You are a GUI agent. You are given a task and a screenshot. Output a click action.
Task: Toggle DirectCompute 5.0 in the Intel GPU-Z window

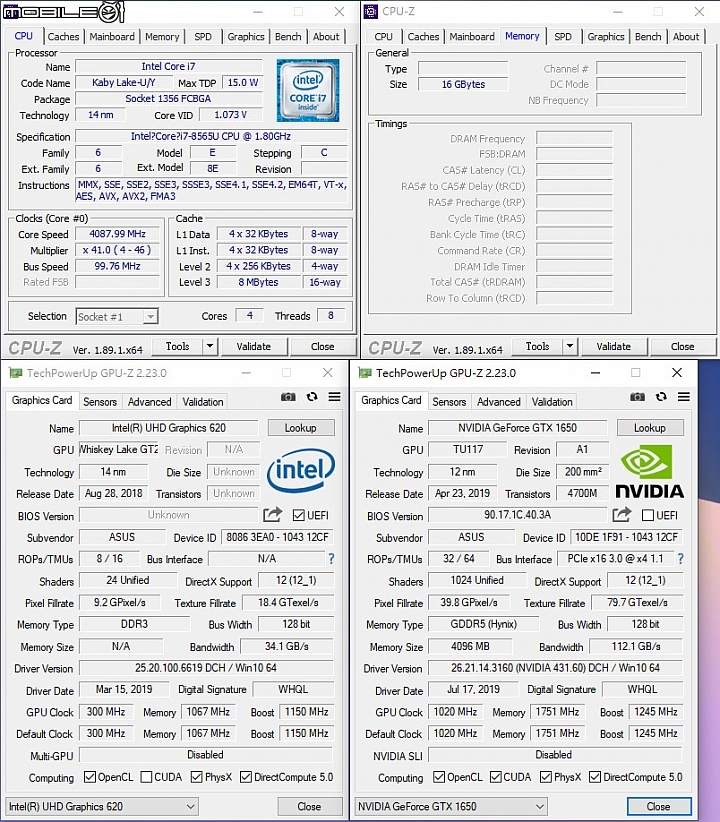pos(246,777)
